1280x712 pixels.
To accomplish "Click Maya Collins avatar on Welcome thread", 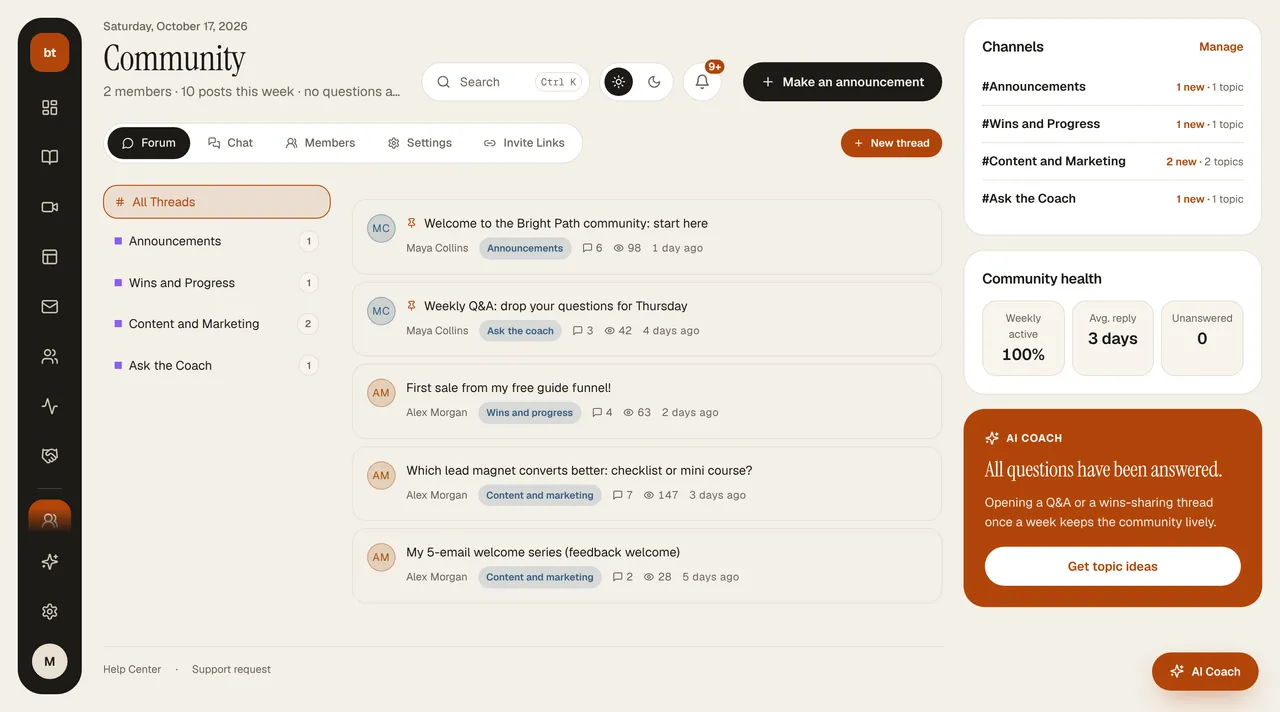I will (x=381, y=228).
